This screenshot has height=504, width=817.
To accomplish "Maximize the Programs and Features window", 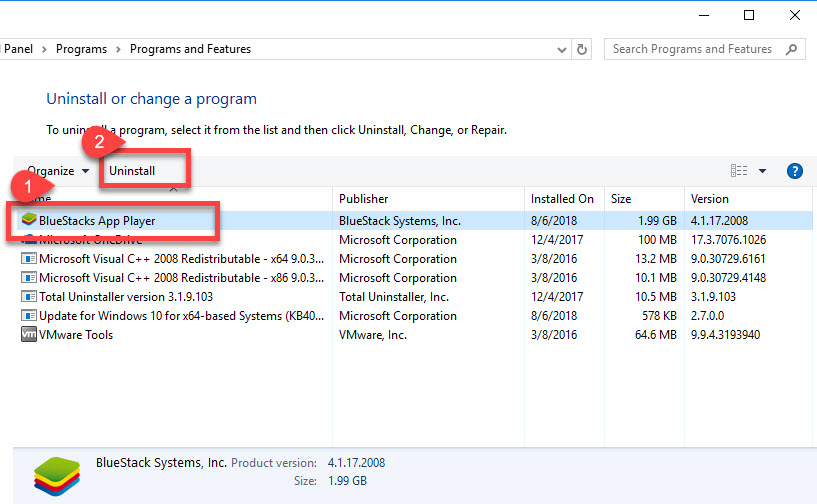I will coord(749,15).
